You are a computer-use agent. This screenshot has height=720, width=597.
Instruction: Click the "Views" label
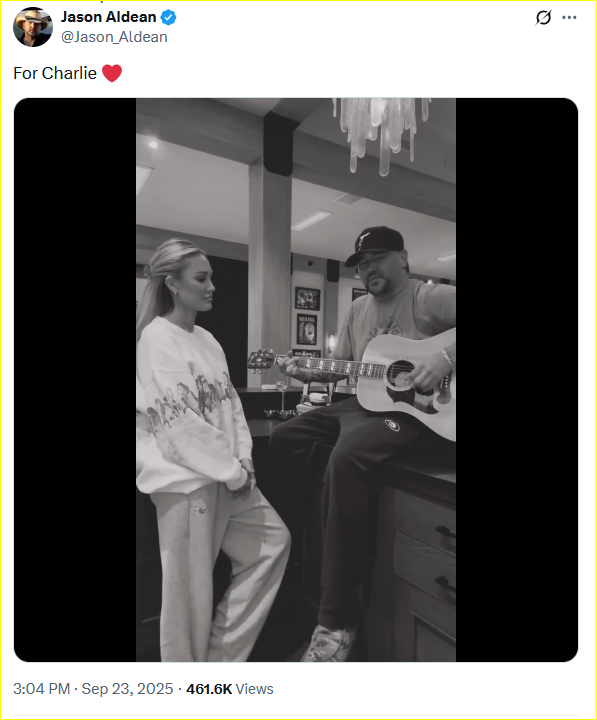click(255, 689)
